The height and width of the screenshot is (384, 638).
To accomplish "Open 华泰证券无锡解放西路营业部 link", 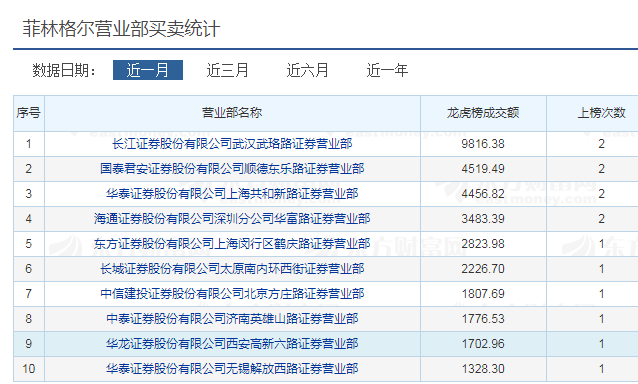I will (x=232, y=369).
